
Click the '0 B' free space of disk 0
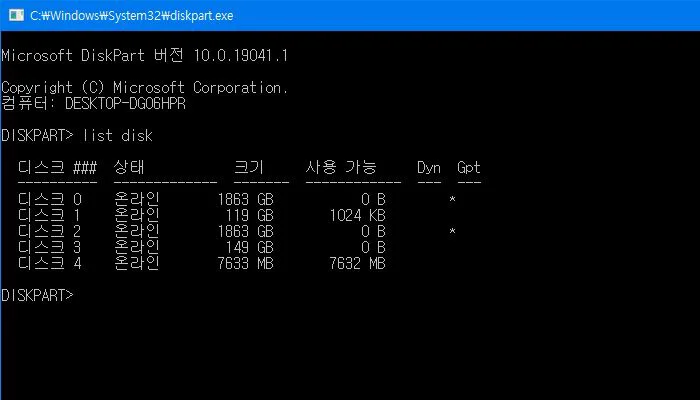(x=373, y=199)
